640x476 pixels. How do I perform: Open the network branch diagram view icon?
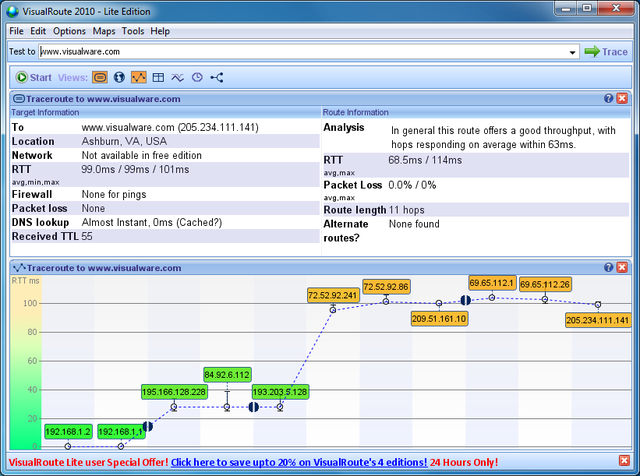[217, 77]
